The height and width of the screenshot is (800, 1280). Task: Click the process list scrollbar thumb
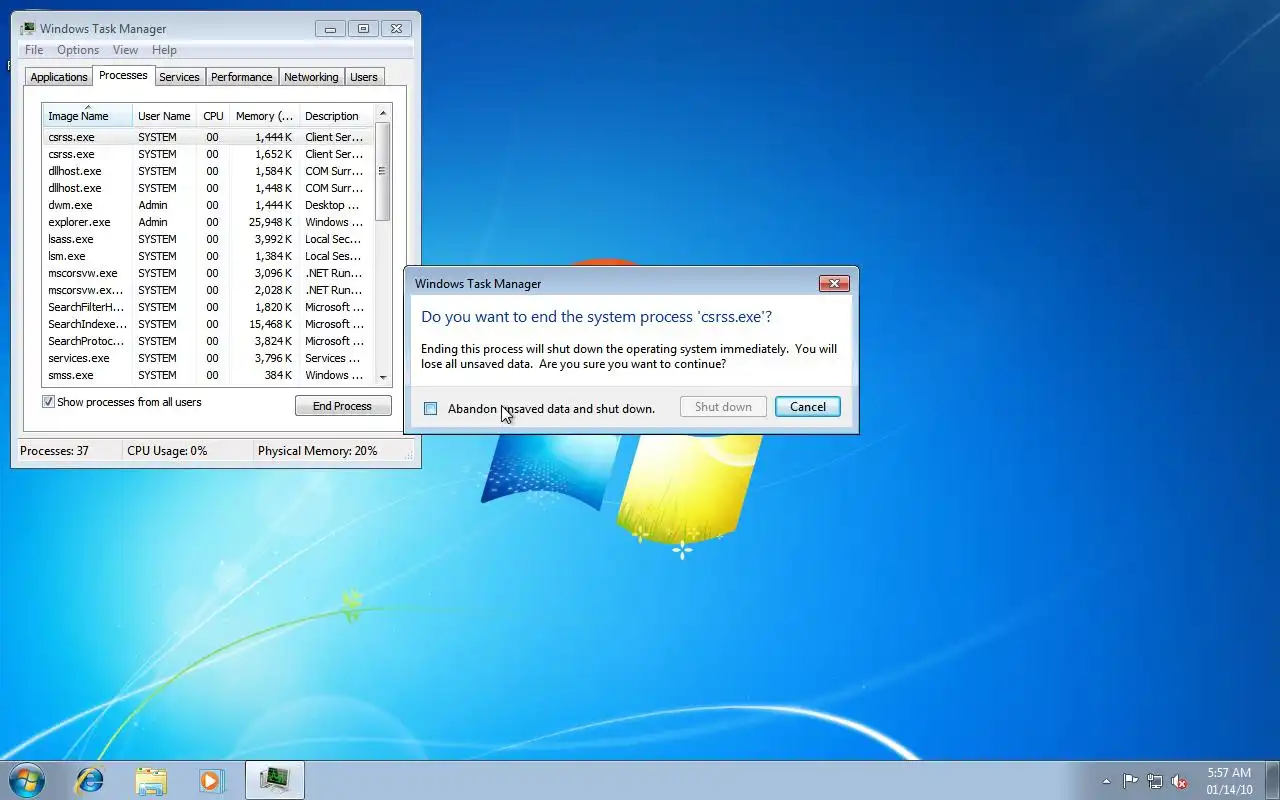[x=383, y=171]
